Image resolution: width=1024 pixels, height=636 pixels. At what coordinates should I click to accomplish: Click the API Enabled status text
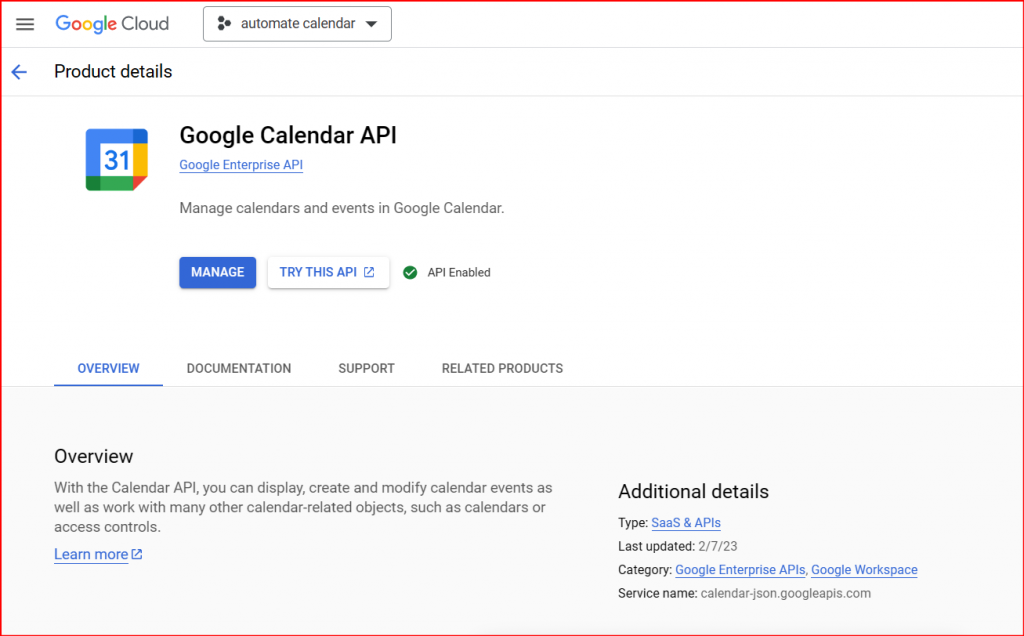458,273
